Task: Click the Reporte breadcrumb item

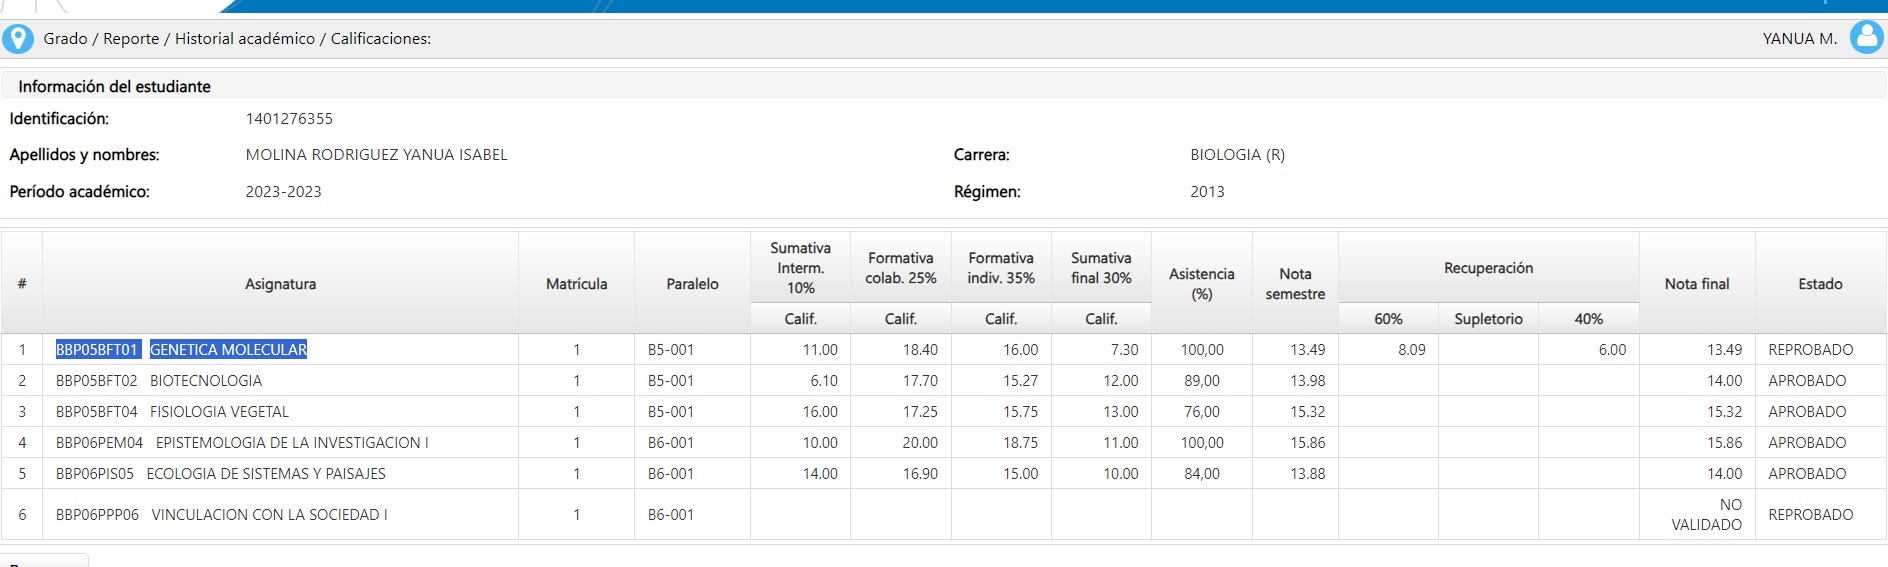Action: 131,39
